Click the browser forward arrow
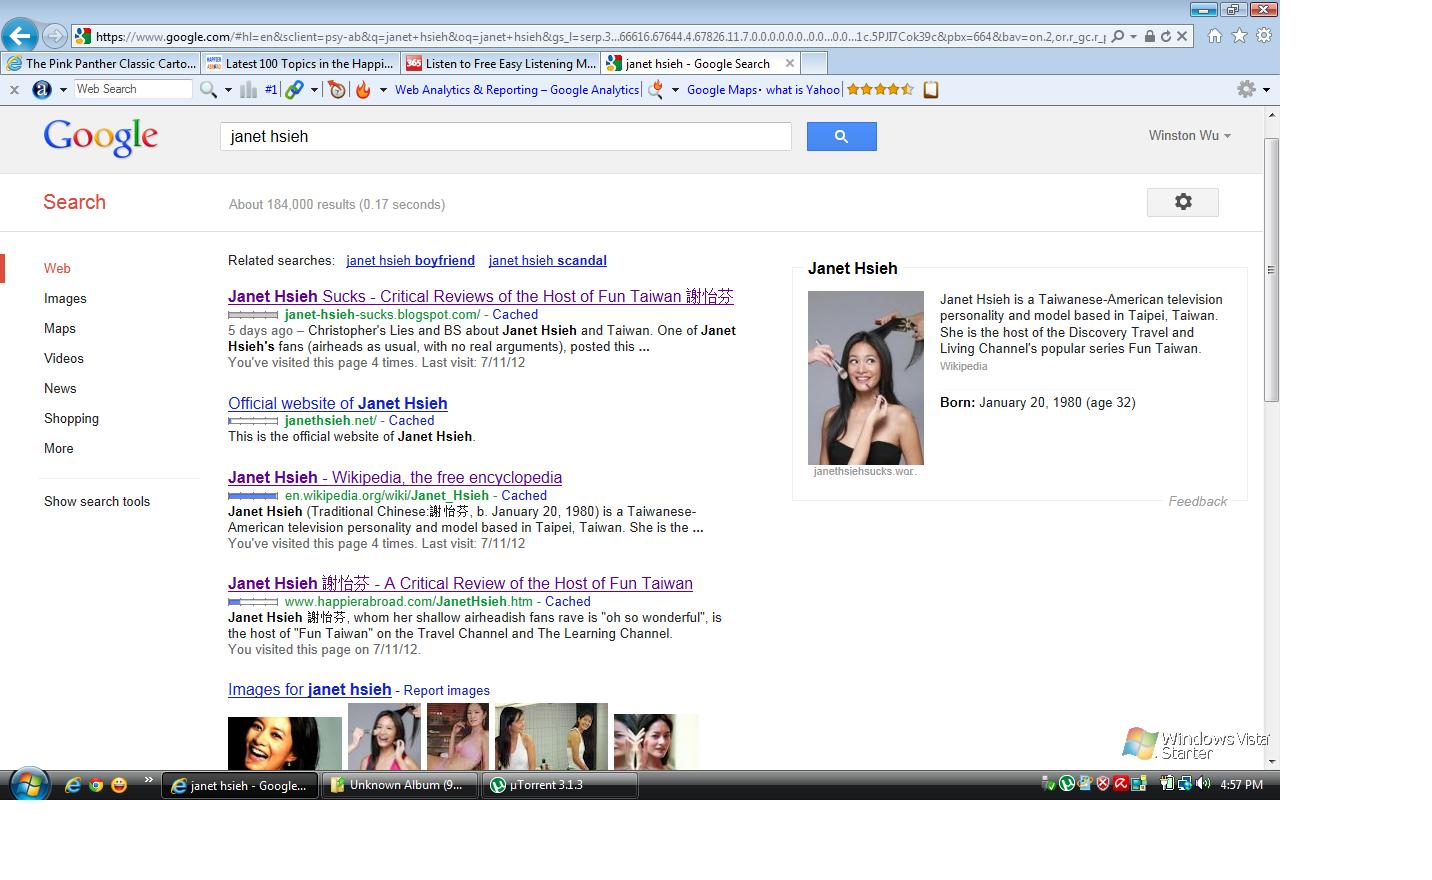This screenshot has width=1432, height=880. coord(55,36)
